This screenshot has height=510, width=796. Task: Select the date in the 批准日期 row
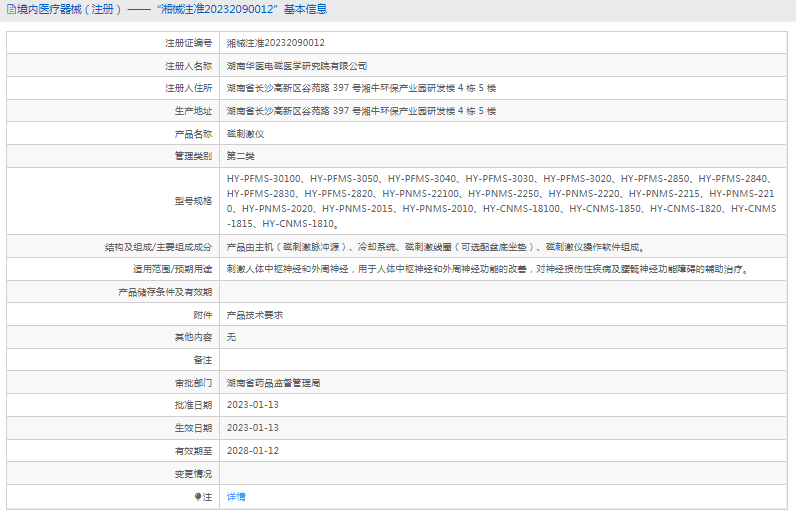point(253,405)
